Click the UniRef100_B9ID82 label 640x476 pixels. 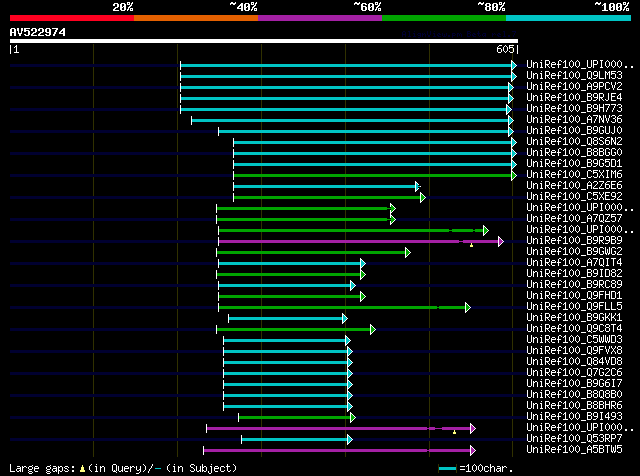point(574,274)
